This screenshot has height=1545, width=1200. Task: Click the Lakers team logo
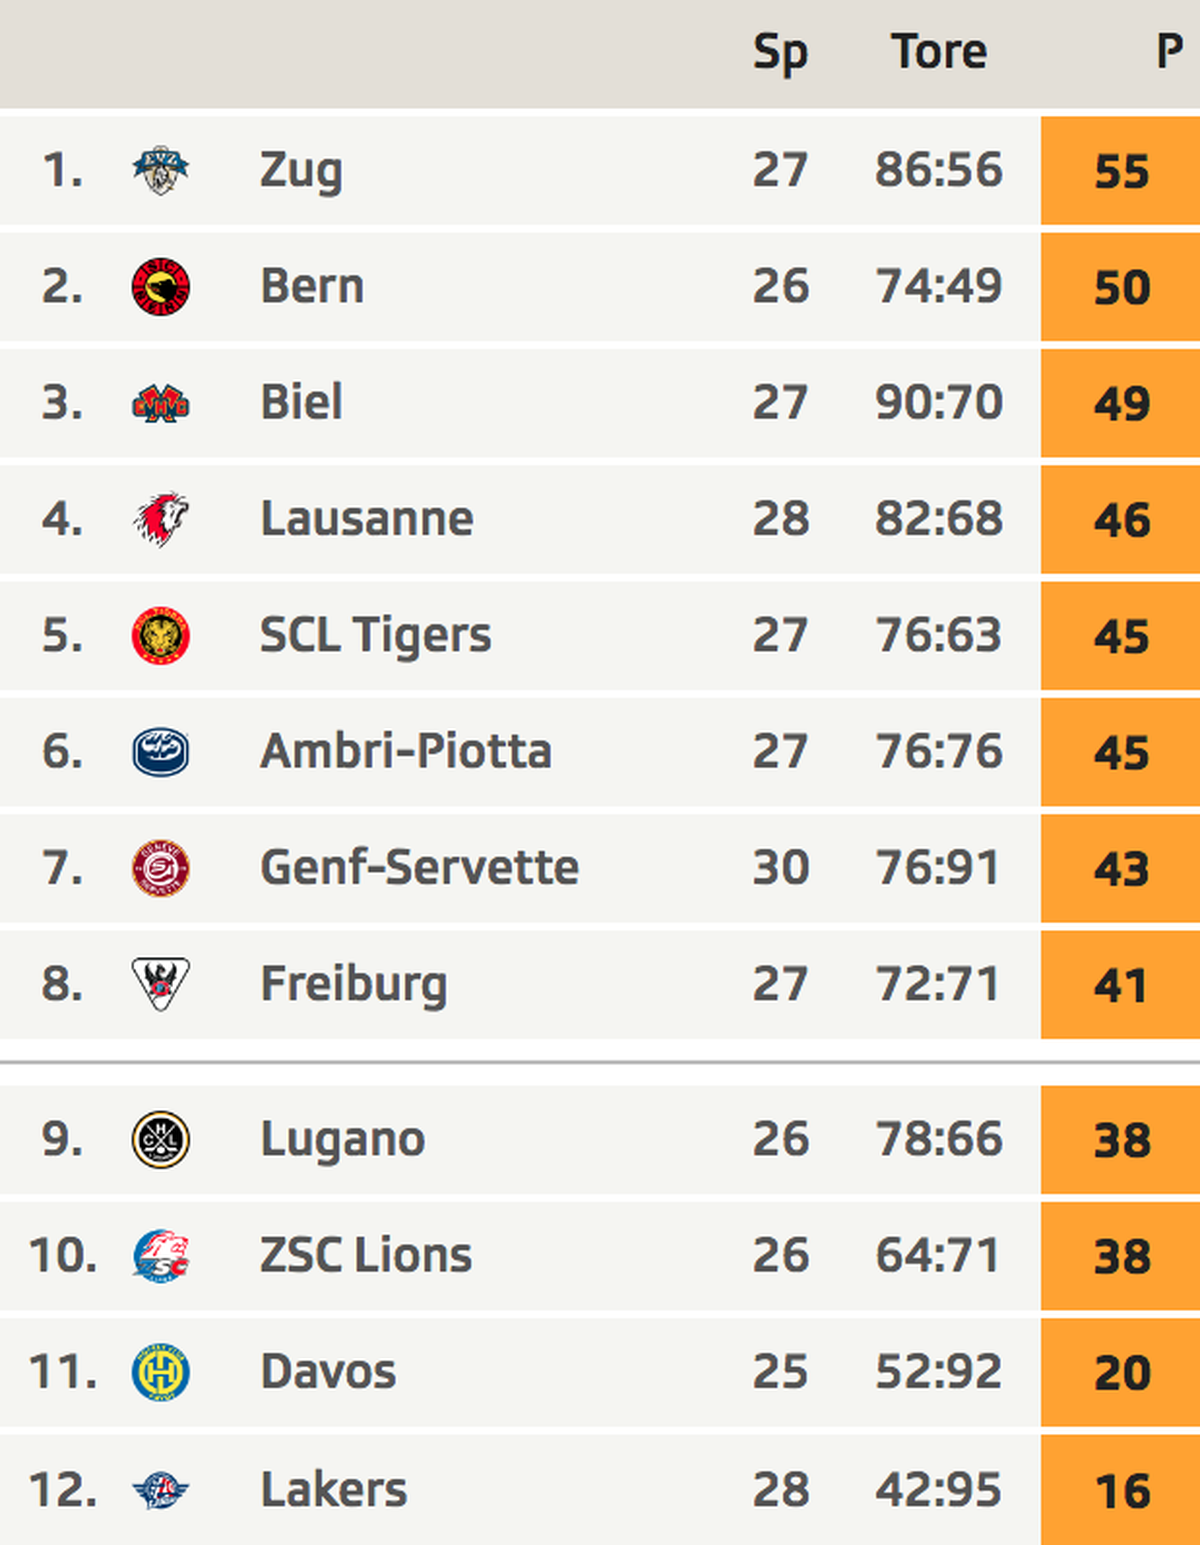tap(161, 1490)
